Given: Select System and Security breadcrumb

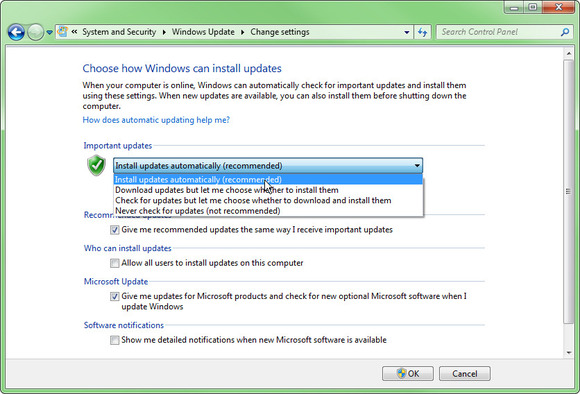Looking at the screenshot, I should point(119,32).
